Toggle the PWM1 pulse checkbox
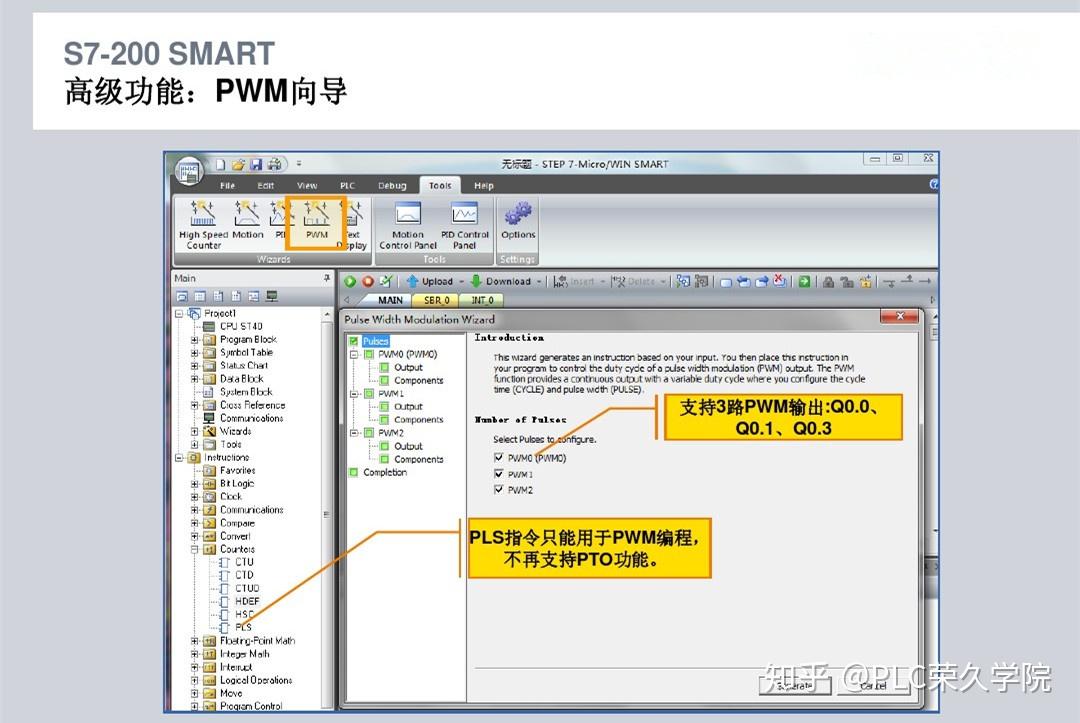This screenshot has width=1080, height=723. click(x=499, y=474)
